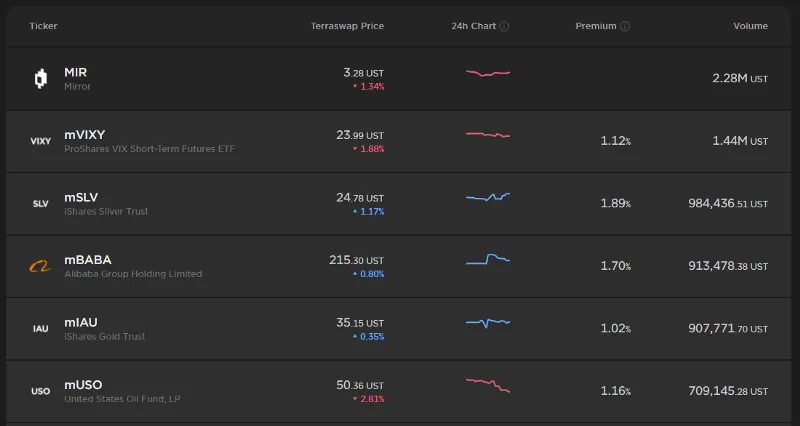Click the info icon beside Premium header
This screenshot has width=800, height=426.
(x=624, y=26)
